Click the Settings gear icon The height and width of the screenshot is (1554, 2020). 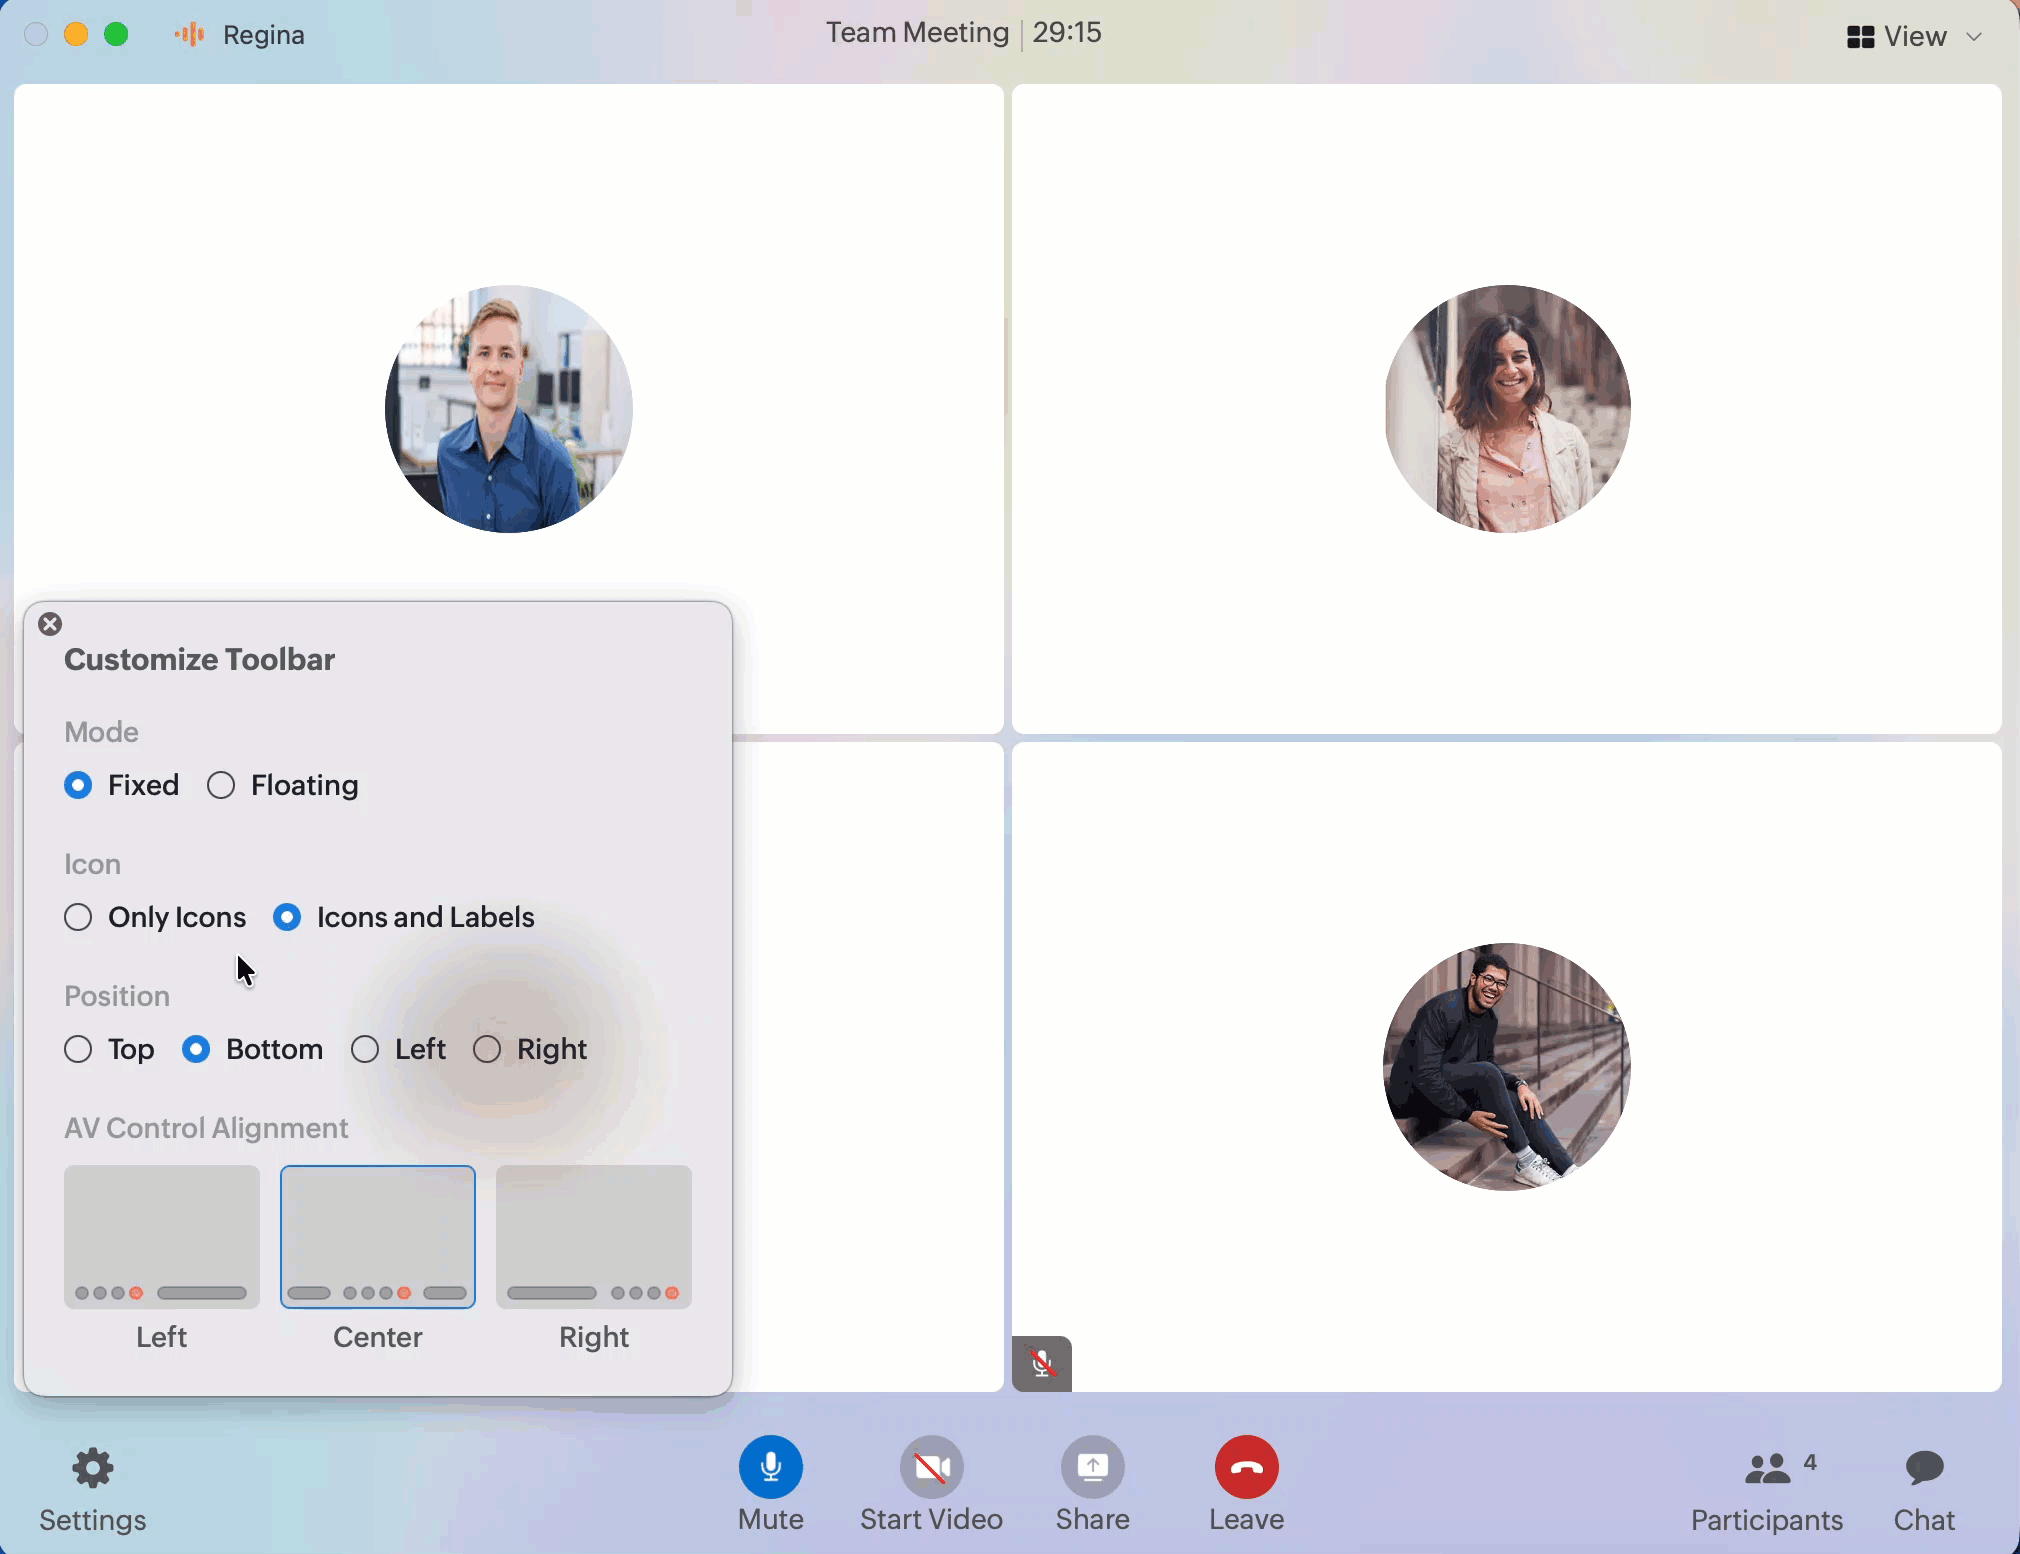point(92,1467)
